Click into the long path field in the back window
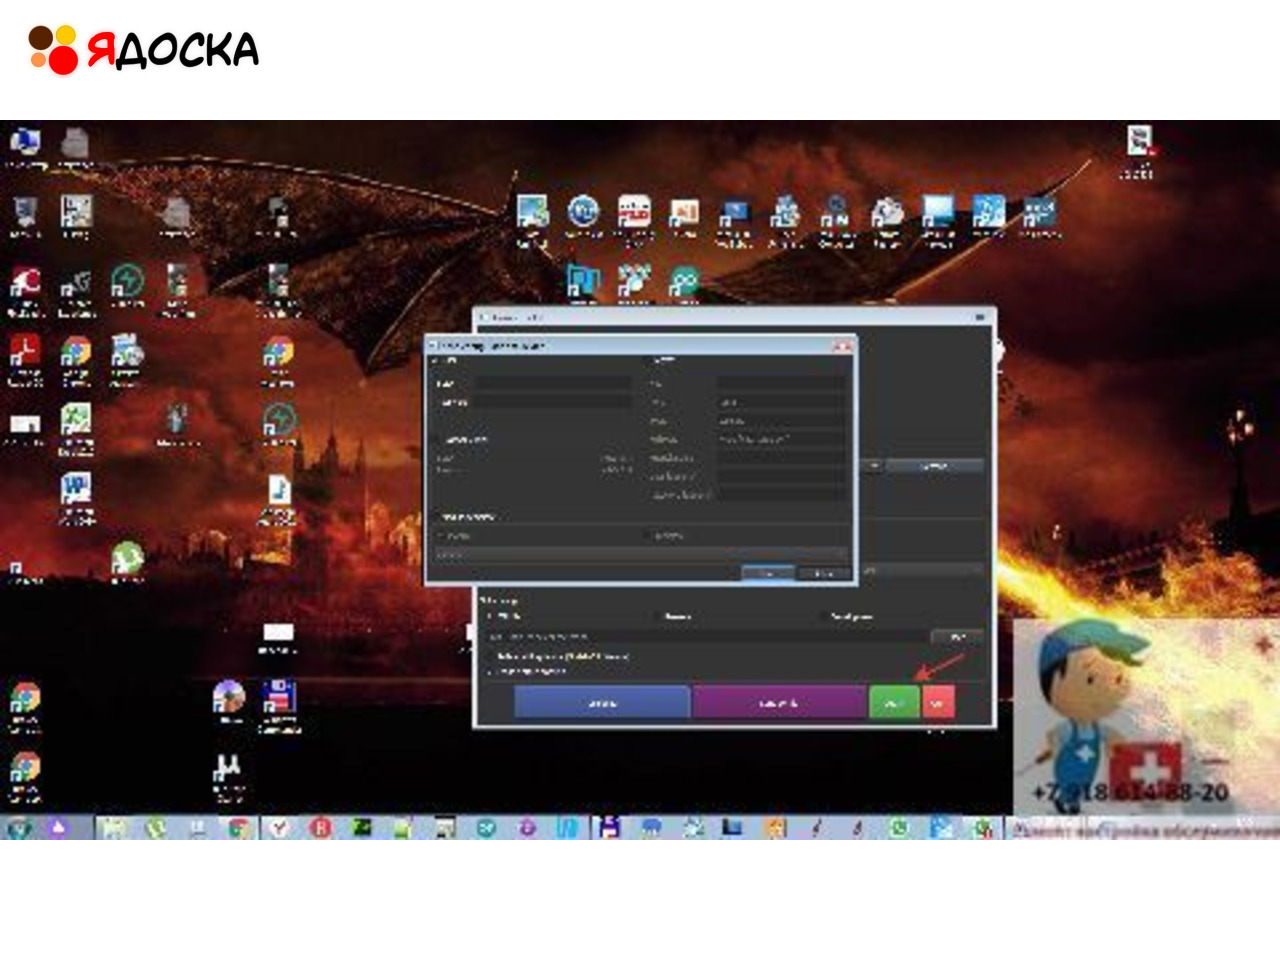Viewport: 1280px width, 960px height. coord(705,637)
